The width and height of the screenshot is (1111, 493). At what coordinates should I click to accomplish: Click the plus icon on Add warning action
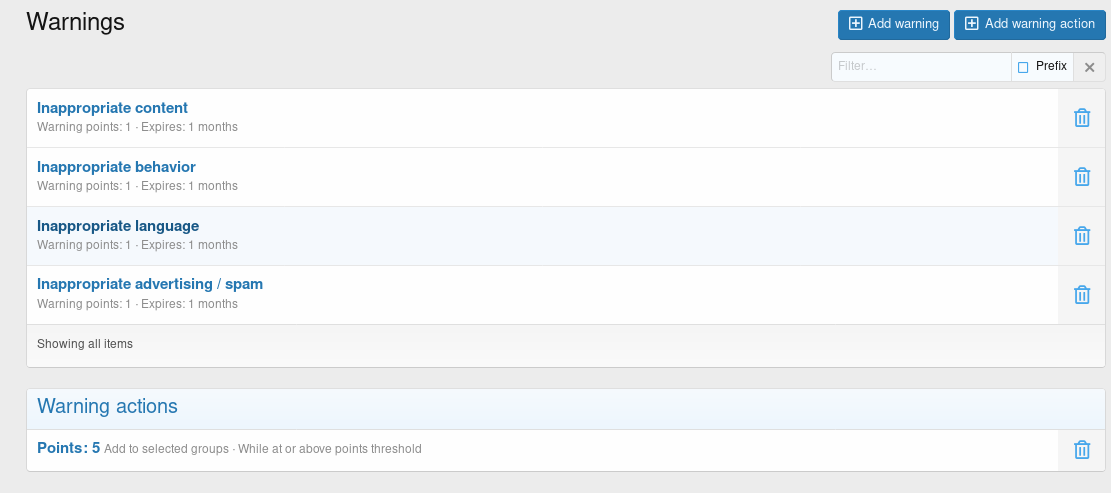coord(971,23)
